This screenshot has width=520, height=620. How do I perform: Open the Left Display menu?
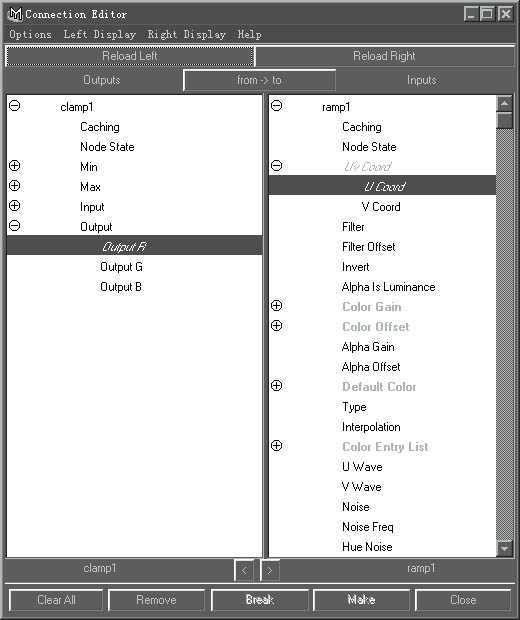click(x=100, y=34)
